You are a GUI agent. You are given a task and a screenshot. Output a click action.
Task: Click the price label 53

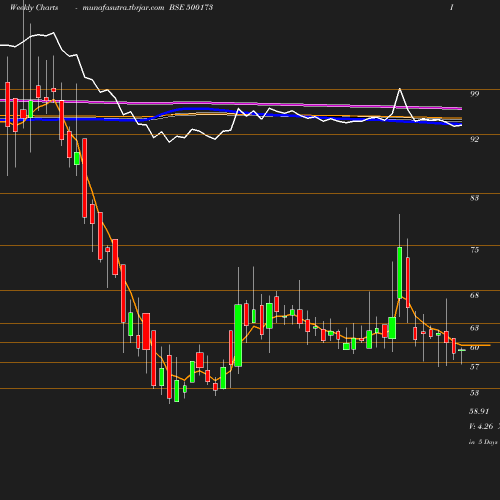click(475, 393)
